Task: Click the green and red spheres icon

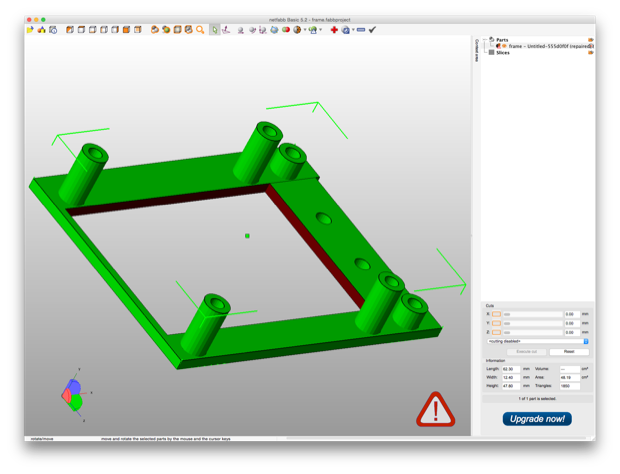Action: (x=286, y=30)
